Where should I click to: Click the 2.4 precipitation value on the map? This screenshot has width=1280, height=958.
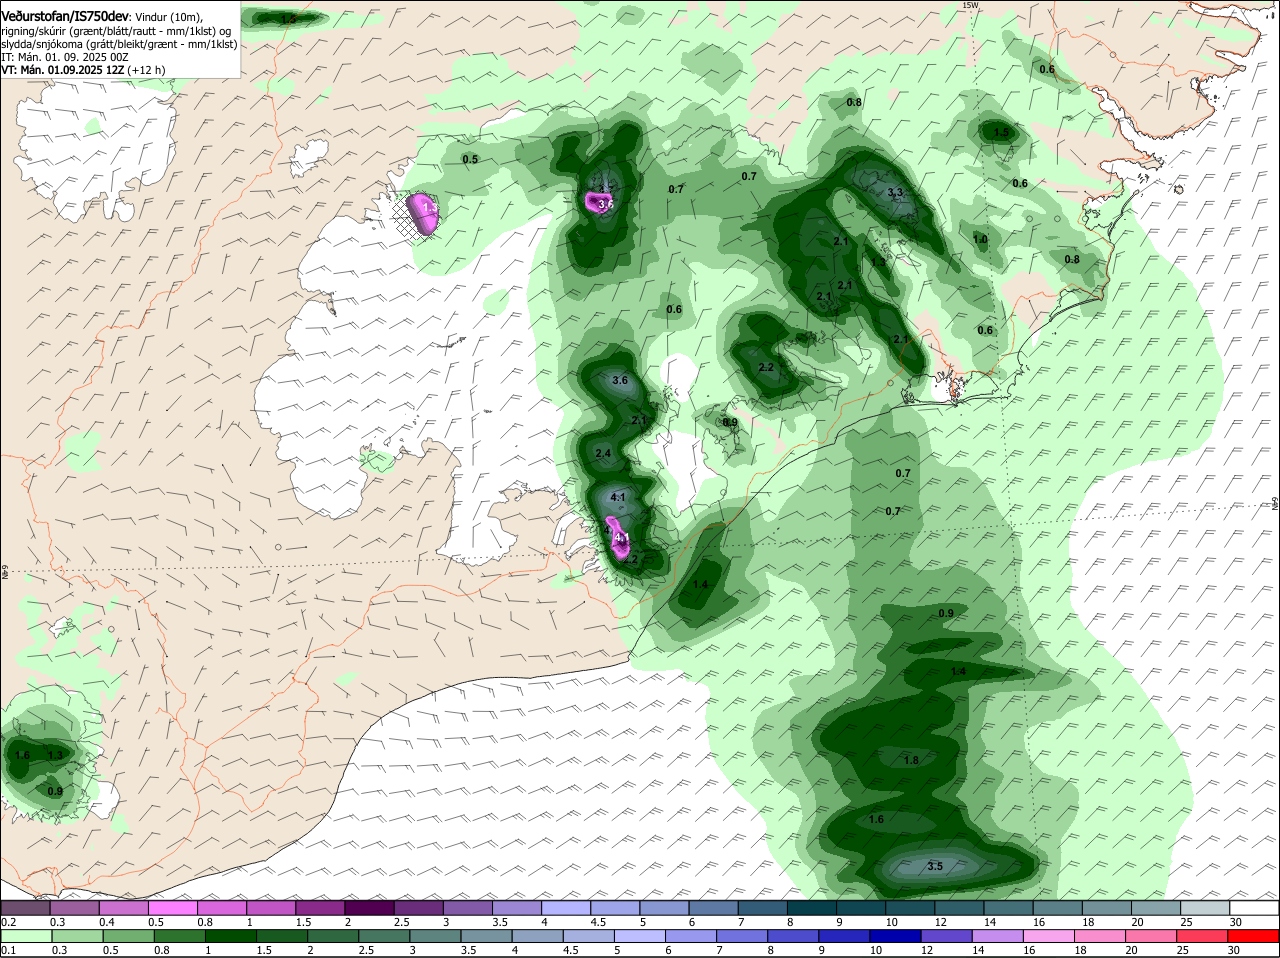click(603, 454)
